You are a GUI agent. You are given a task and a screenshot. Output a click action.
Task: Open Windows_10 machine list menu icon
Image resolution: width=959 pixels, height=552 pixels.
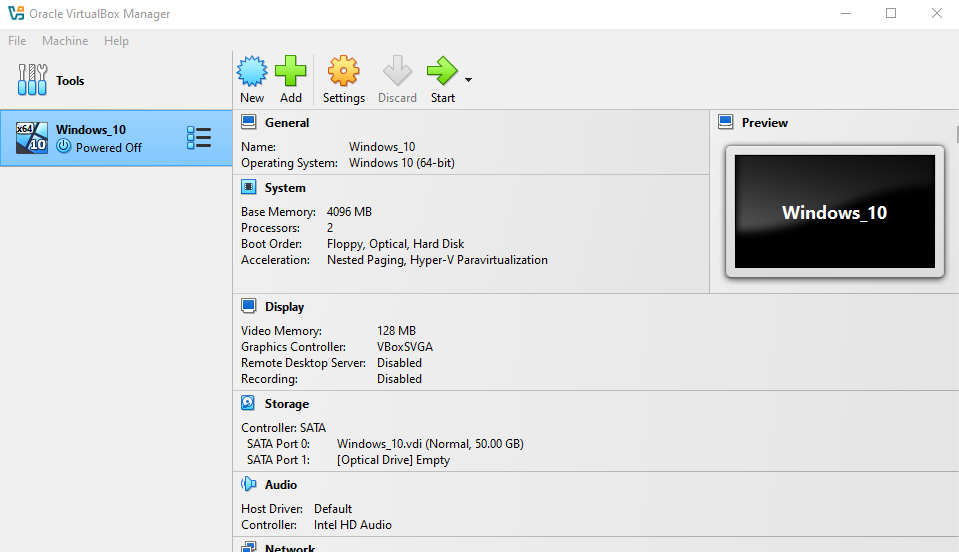click(199, 138)
